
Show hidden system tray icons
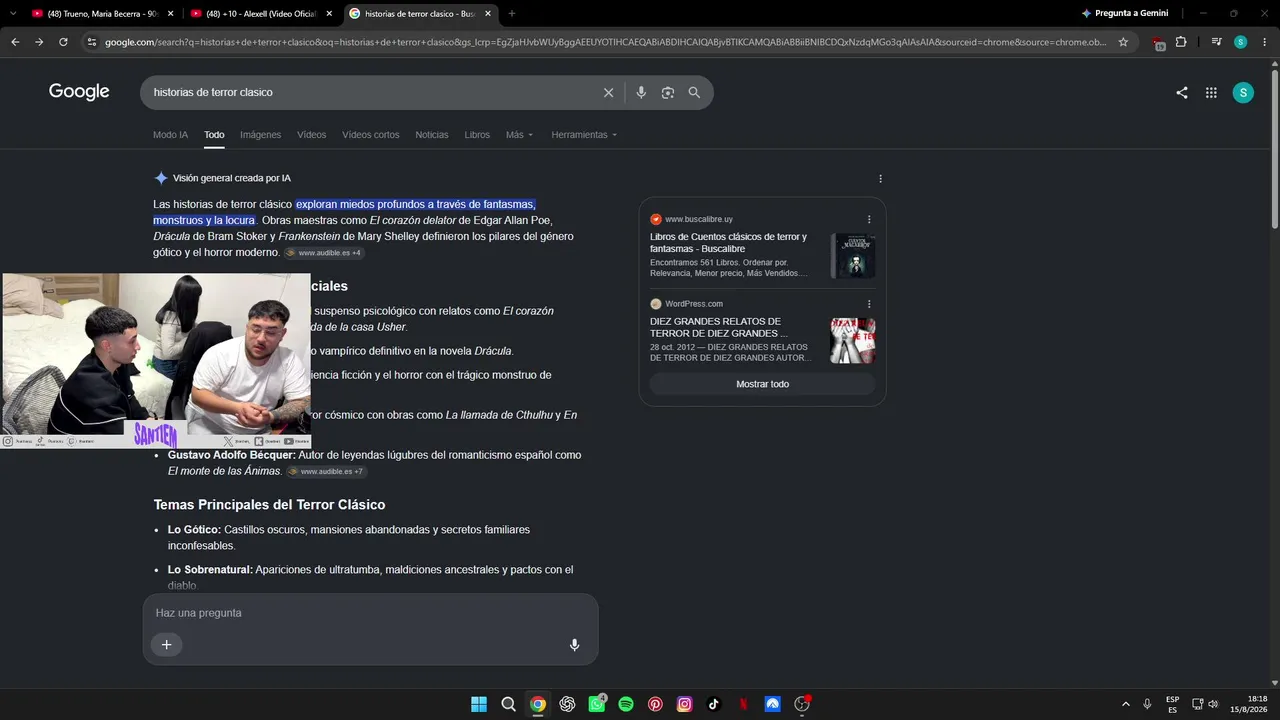click(1126, 704)
